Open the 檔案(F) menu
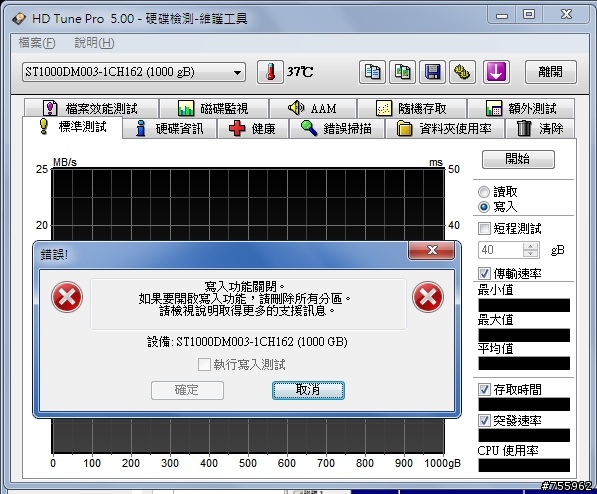Viewport: 597px width, 494px height. point(37,43)
